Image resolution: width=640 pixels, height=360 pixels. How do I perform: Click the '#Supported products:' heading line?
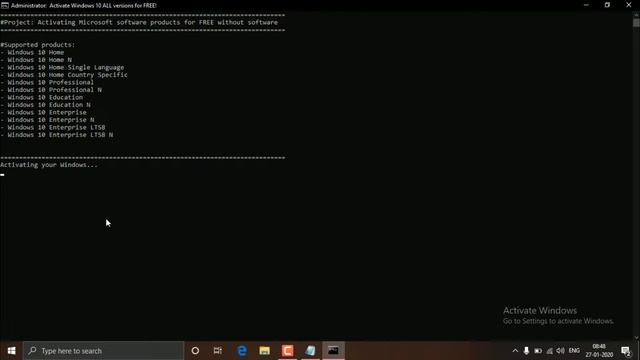click(x=38, y=45)
